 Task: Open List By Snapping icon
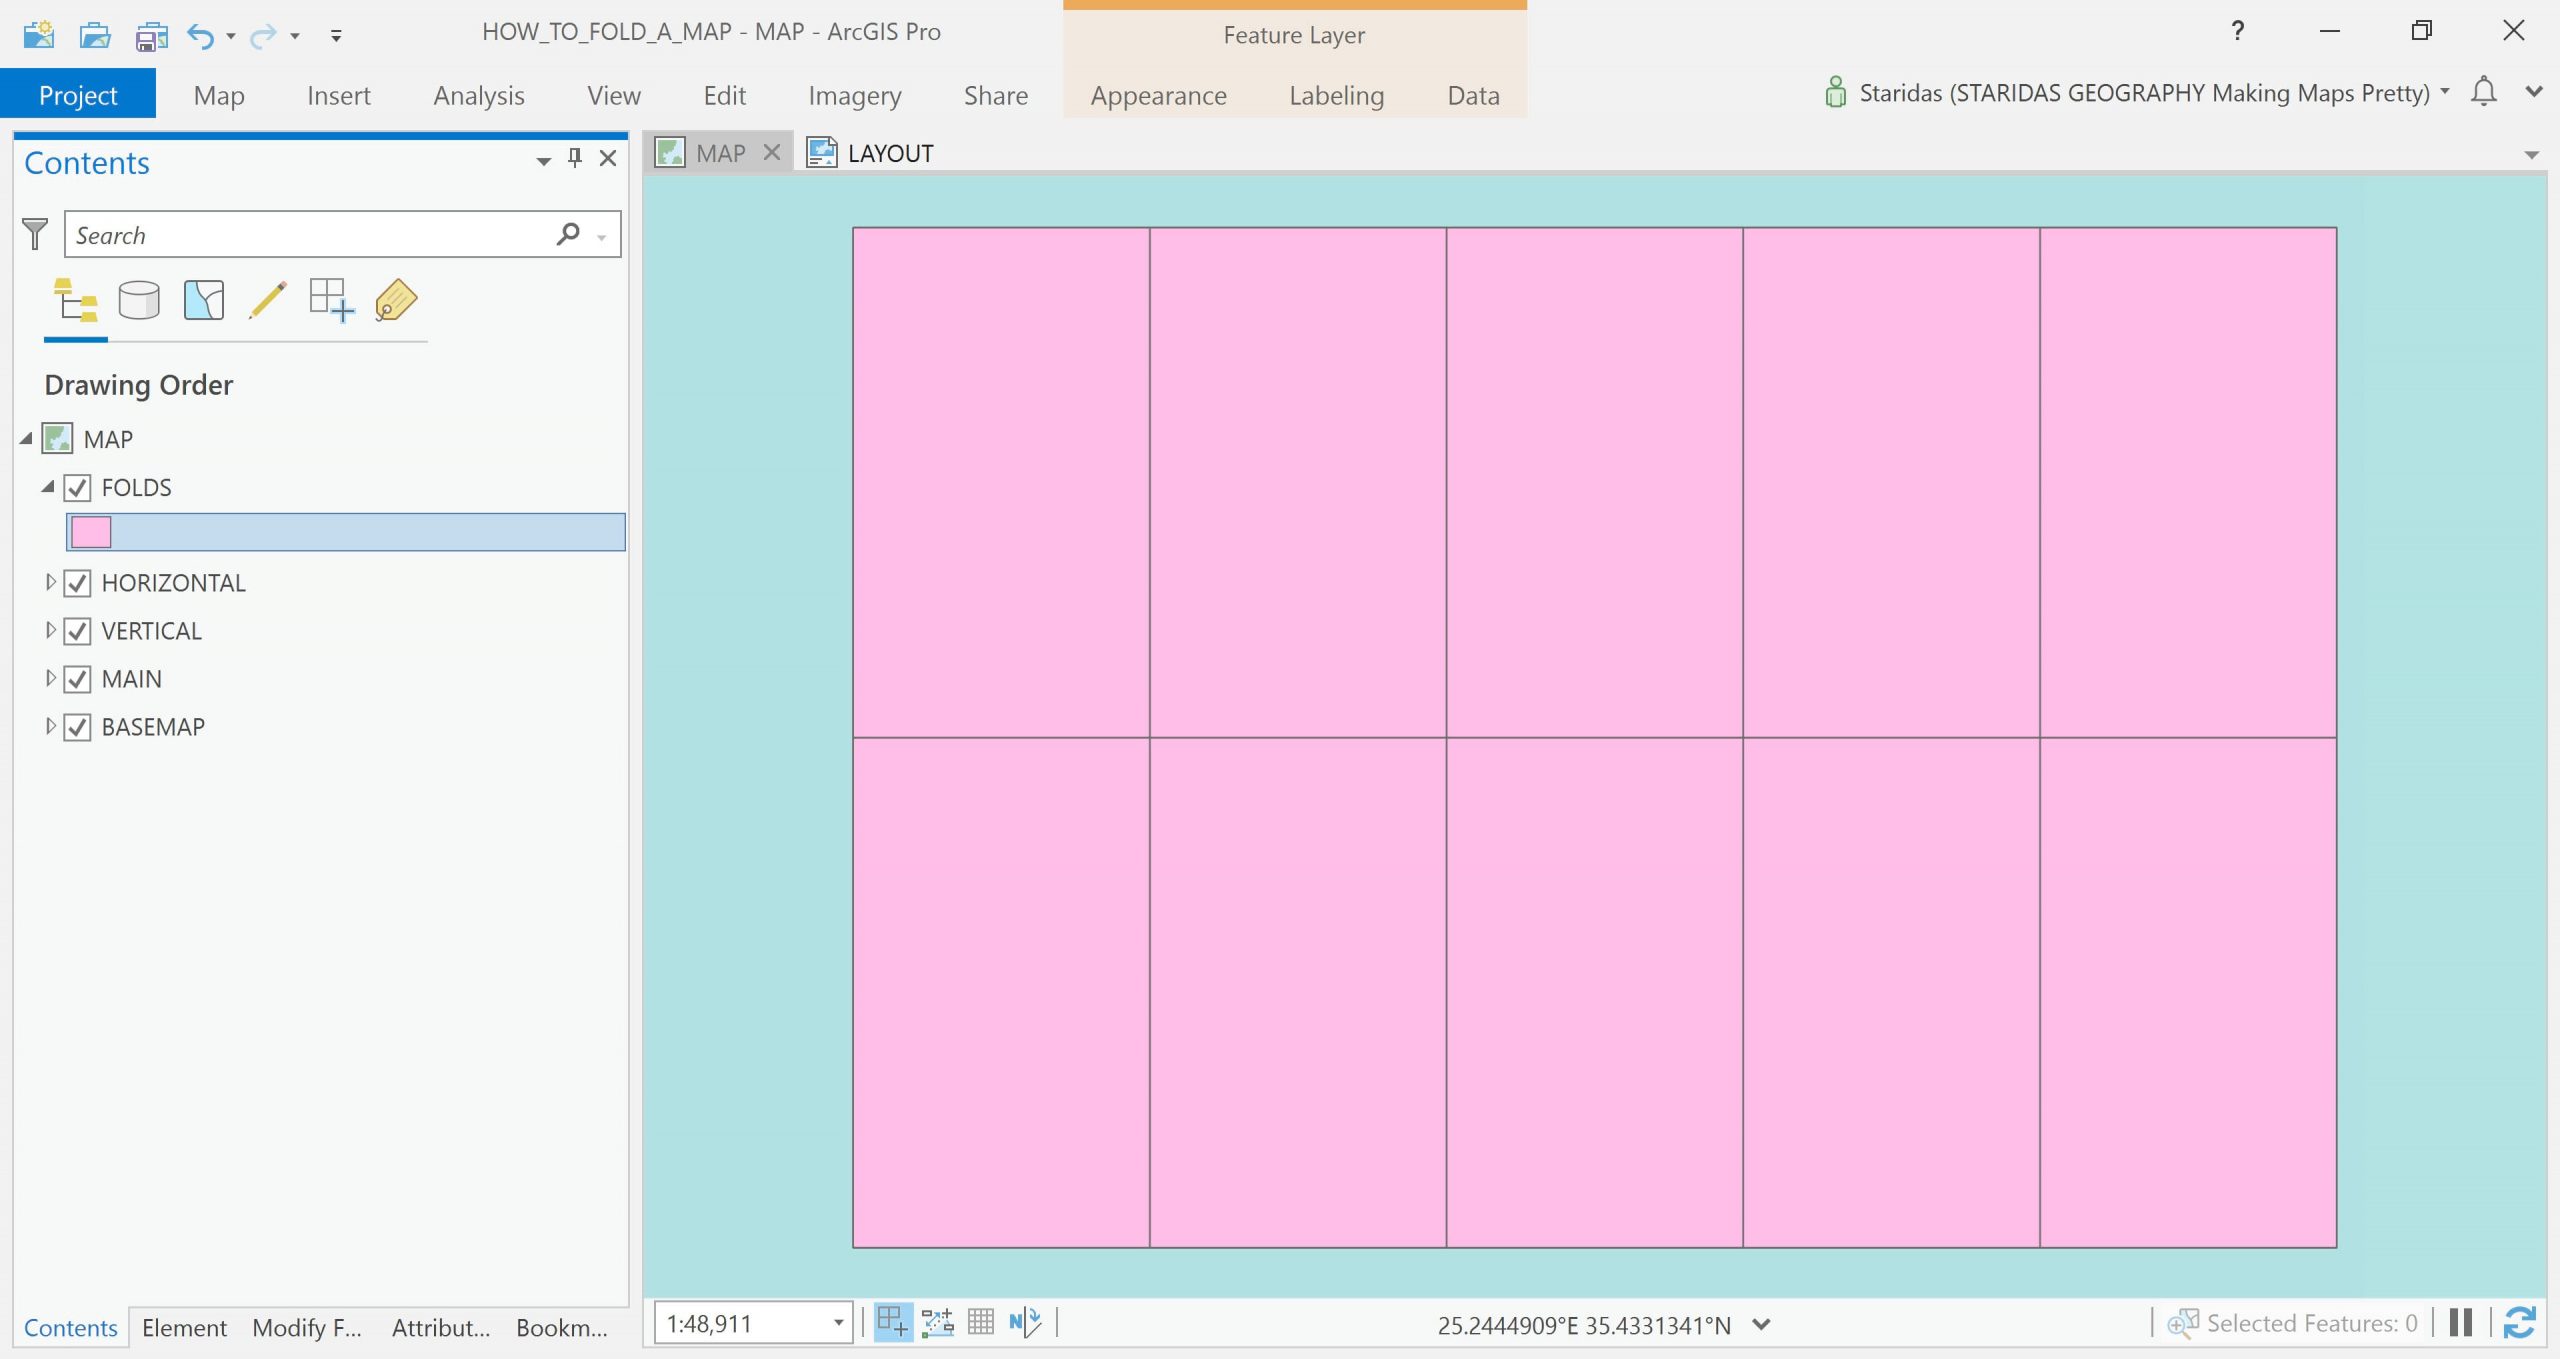331,300
